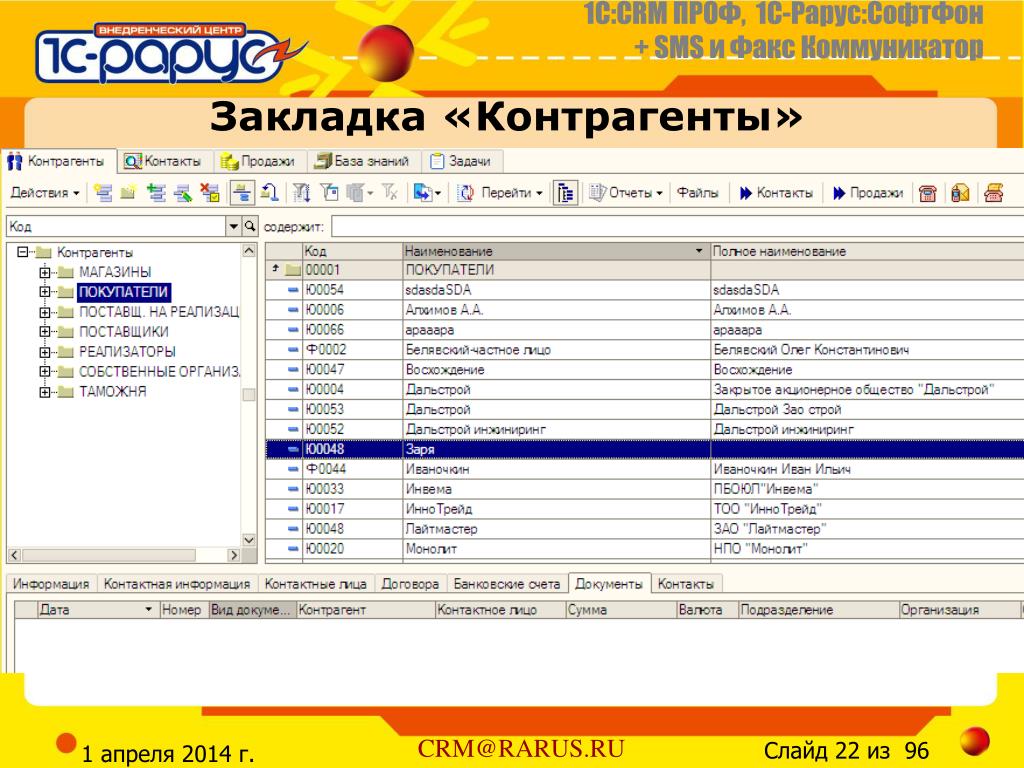Screen dimensions: 1024x768
Task: Expand the ПОСТАВЩИКИ tree folder
Action: tap(44, 332)
